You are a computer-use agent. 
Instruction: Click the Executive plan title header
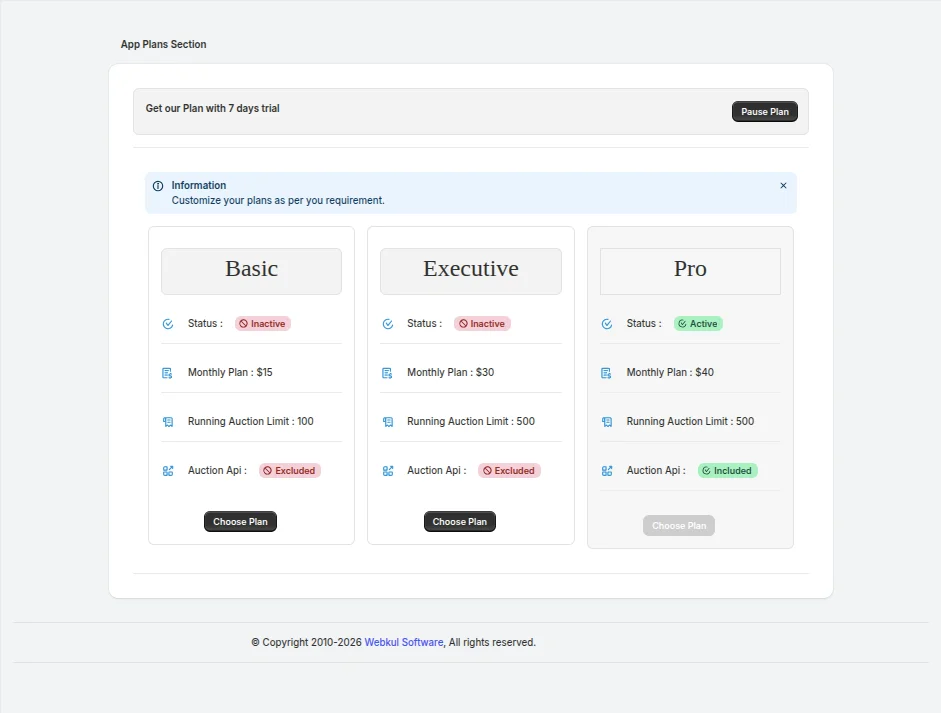pyautogui.click(x=471, y=271)
